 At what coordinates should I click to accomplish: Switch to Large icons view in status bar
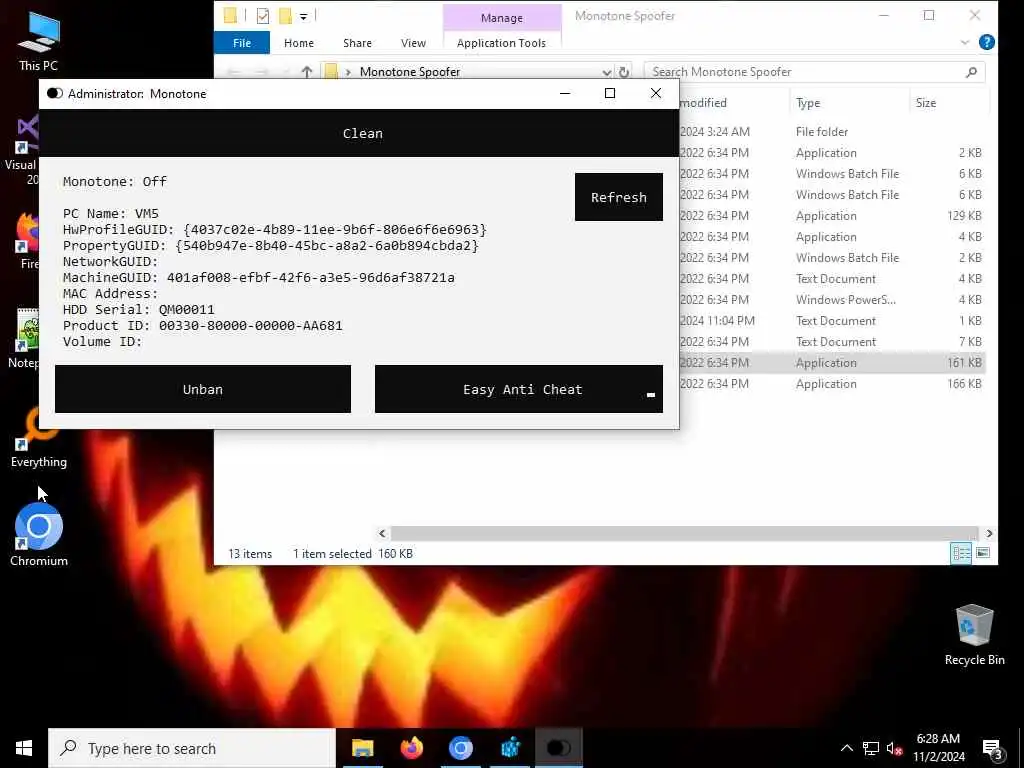click(x=983, y=553)
